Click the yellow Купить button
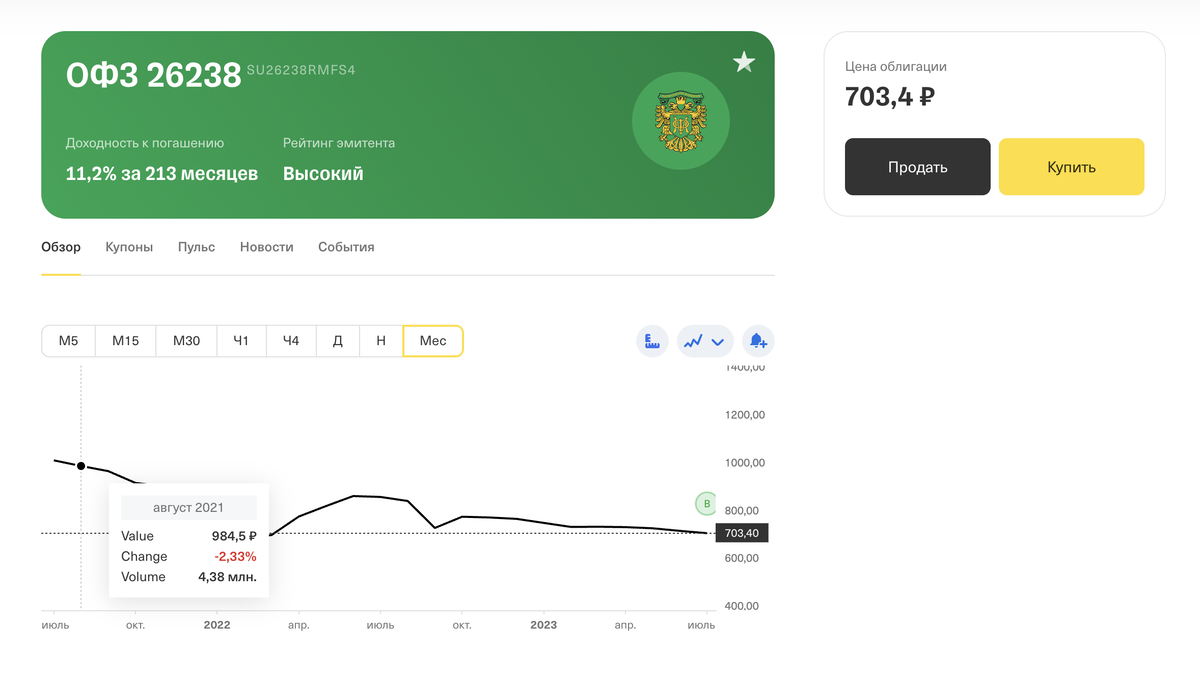 point(1071,166)
